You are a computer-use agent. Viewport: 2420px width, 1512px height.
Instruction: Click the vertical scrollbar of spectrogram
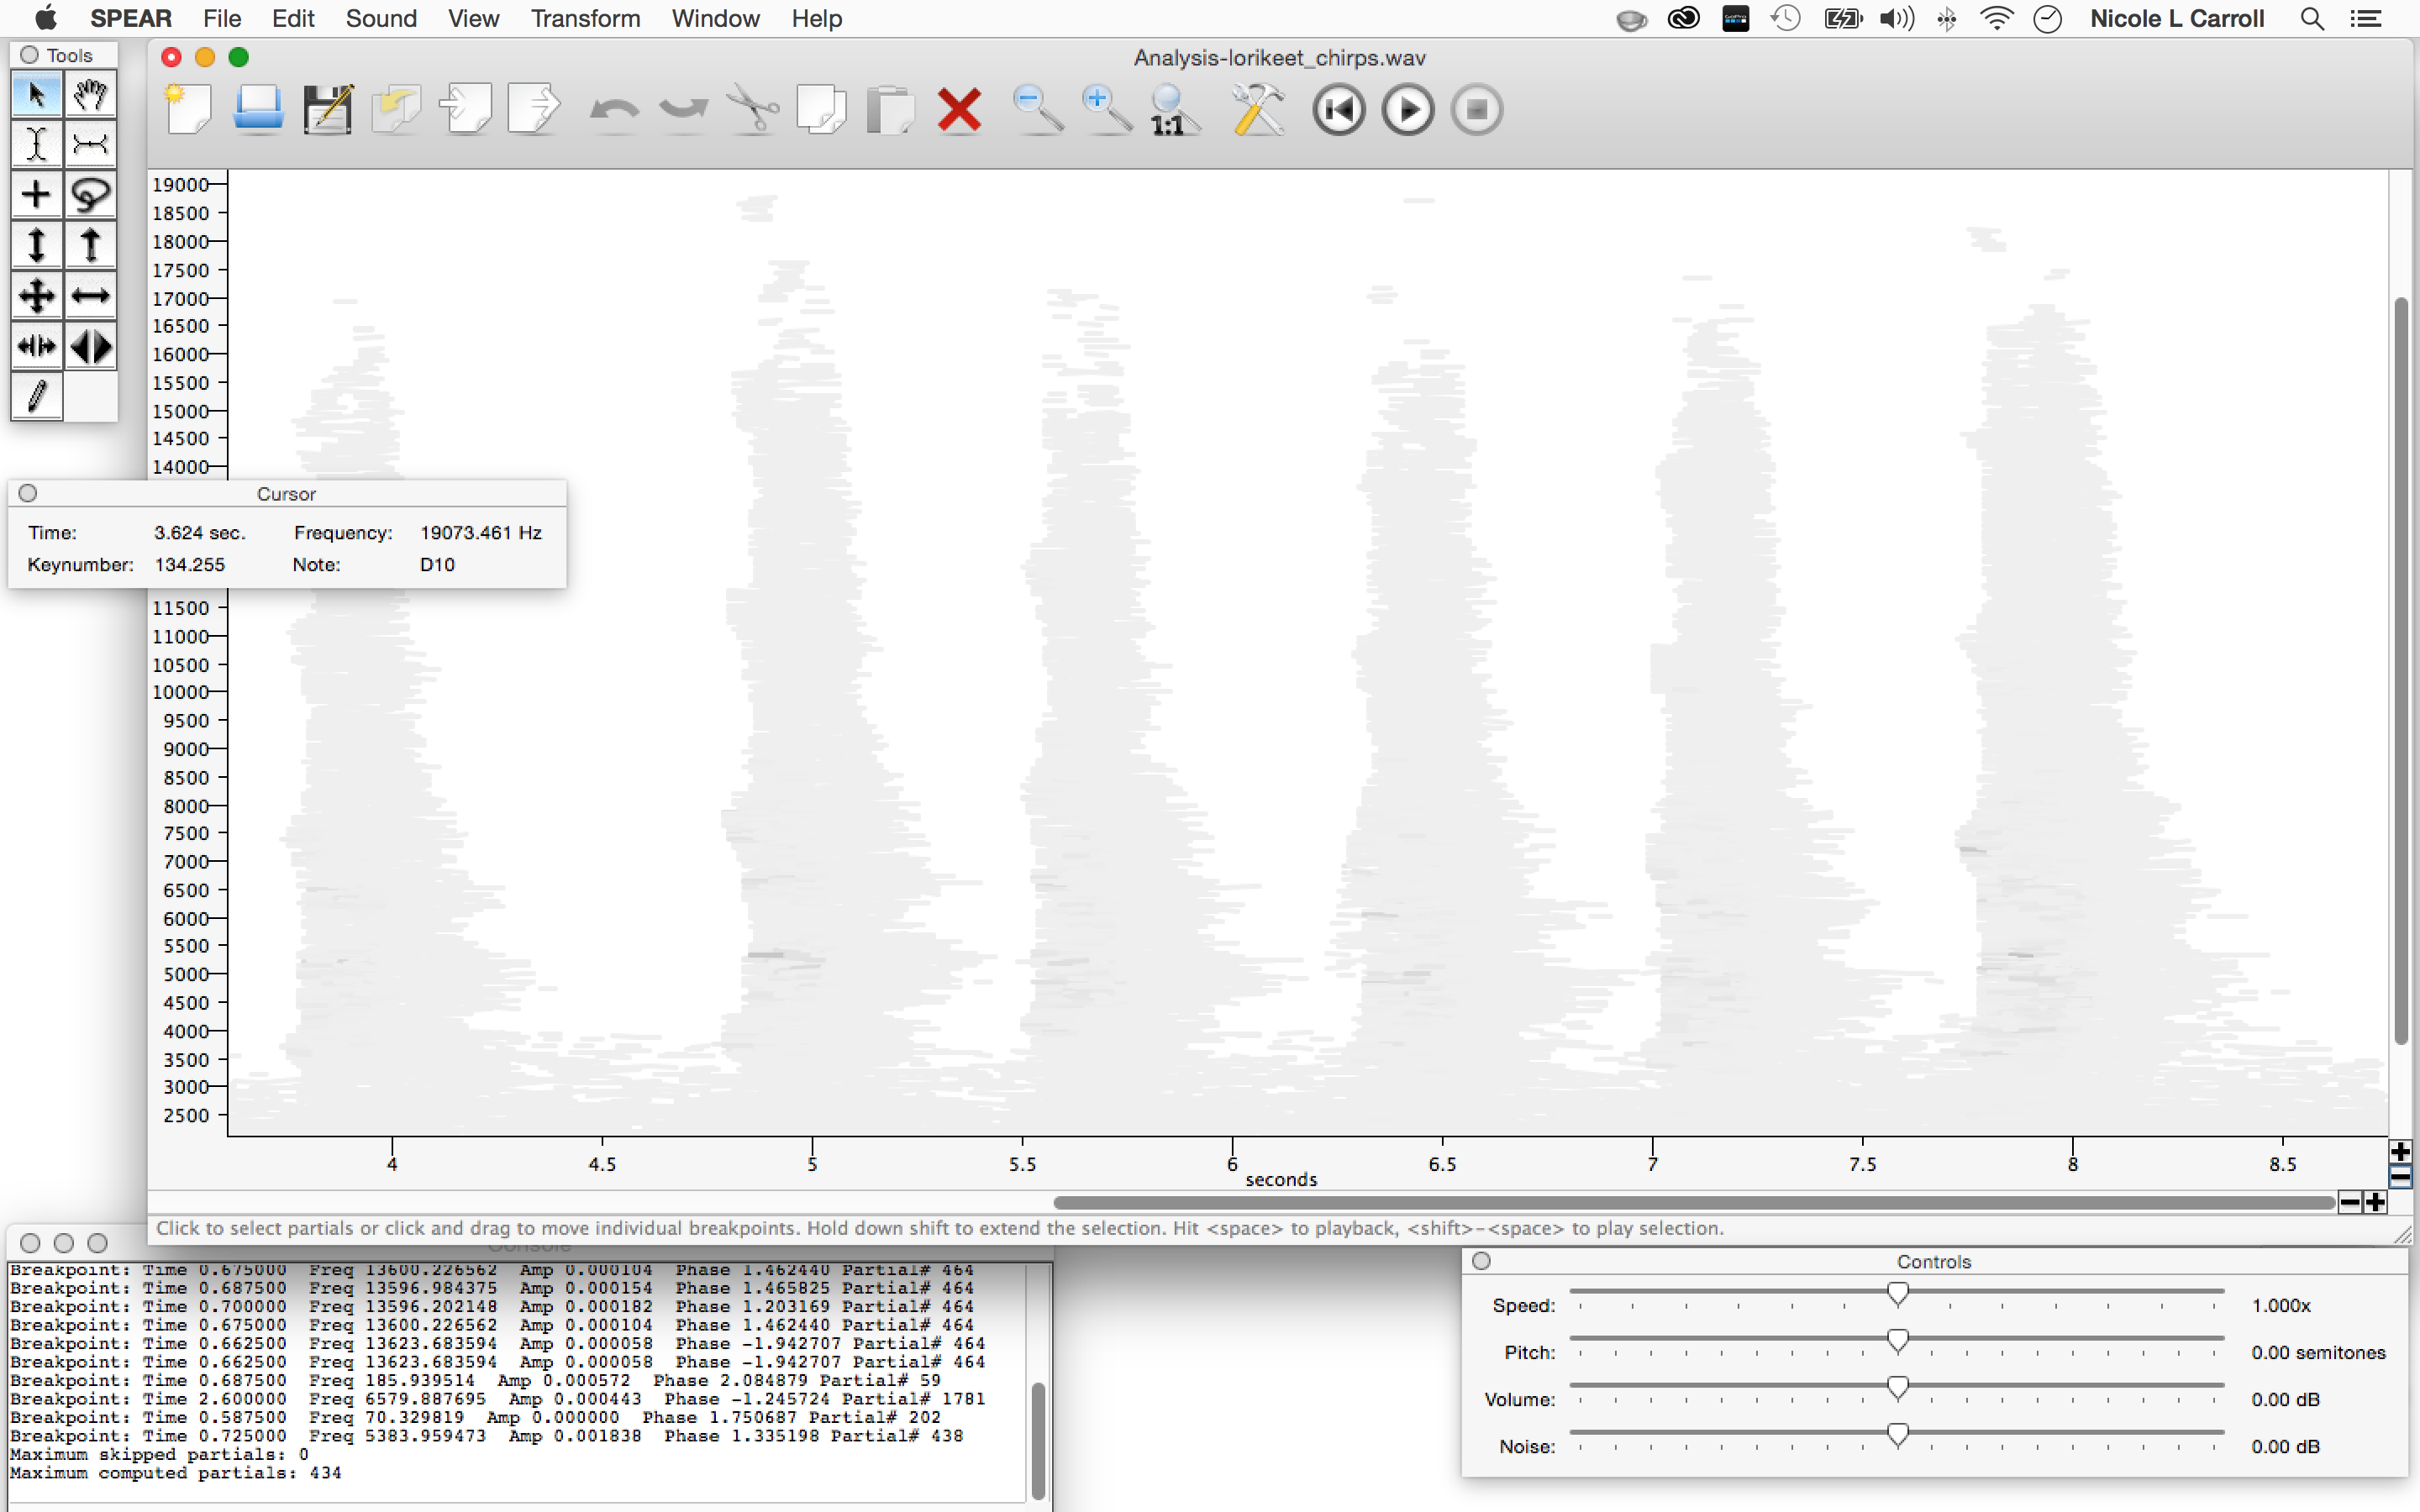2400,670
